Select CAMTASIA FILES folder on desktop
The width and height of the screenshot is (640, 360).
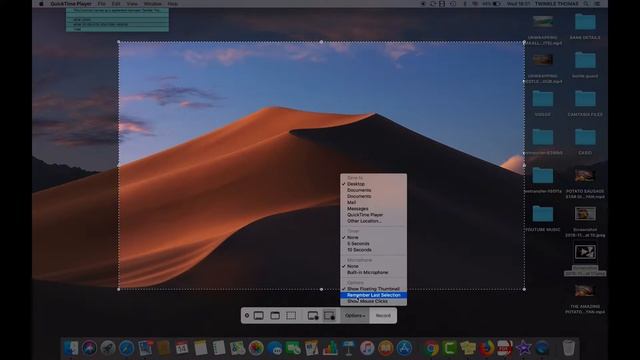point(585,99)
